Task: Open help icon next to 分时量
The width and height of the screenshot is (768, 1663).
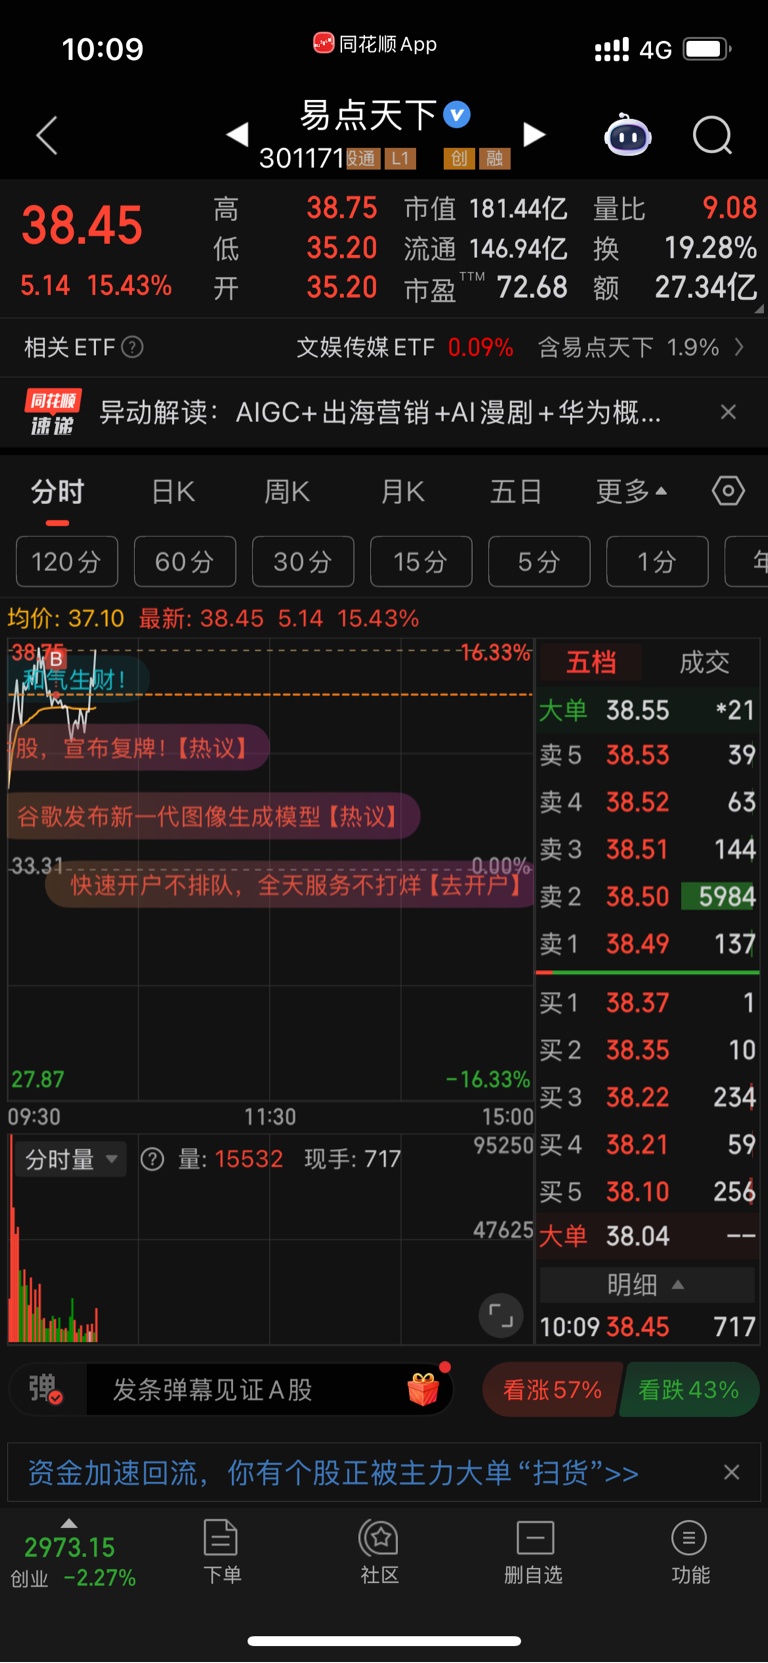Action: pos(152,1159)
